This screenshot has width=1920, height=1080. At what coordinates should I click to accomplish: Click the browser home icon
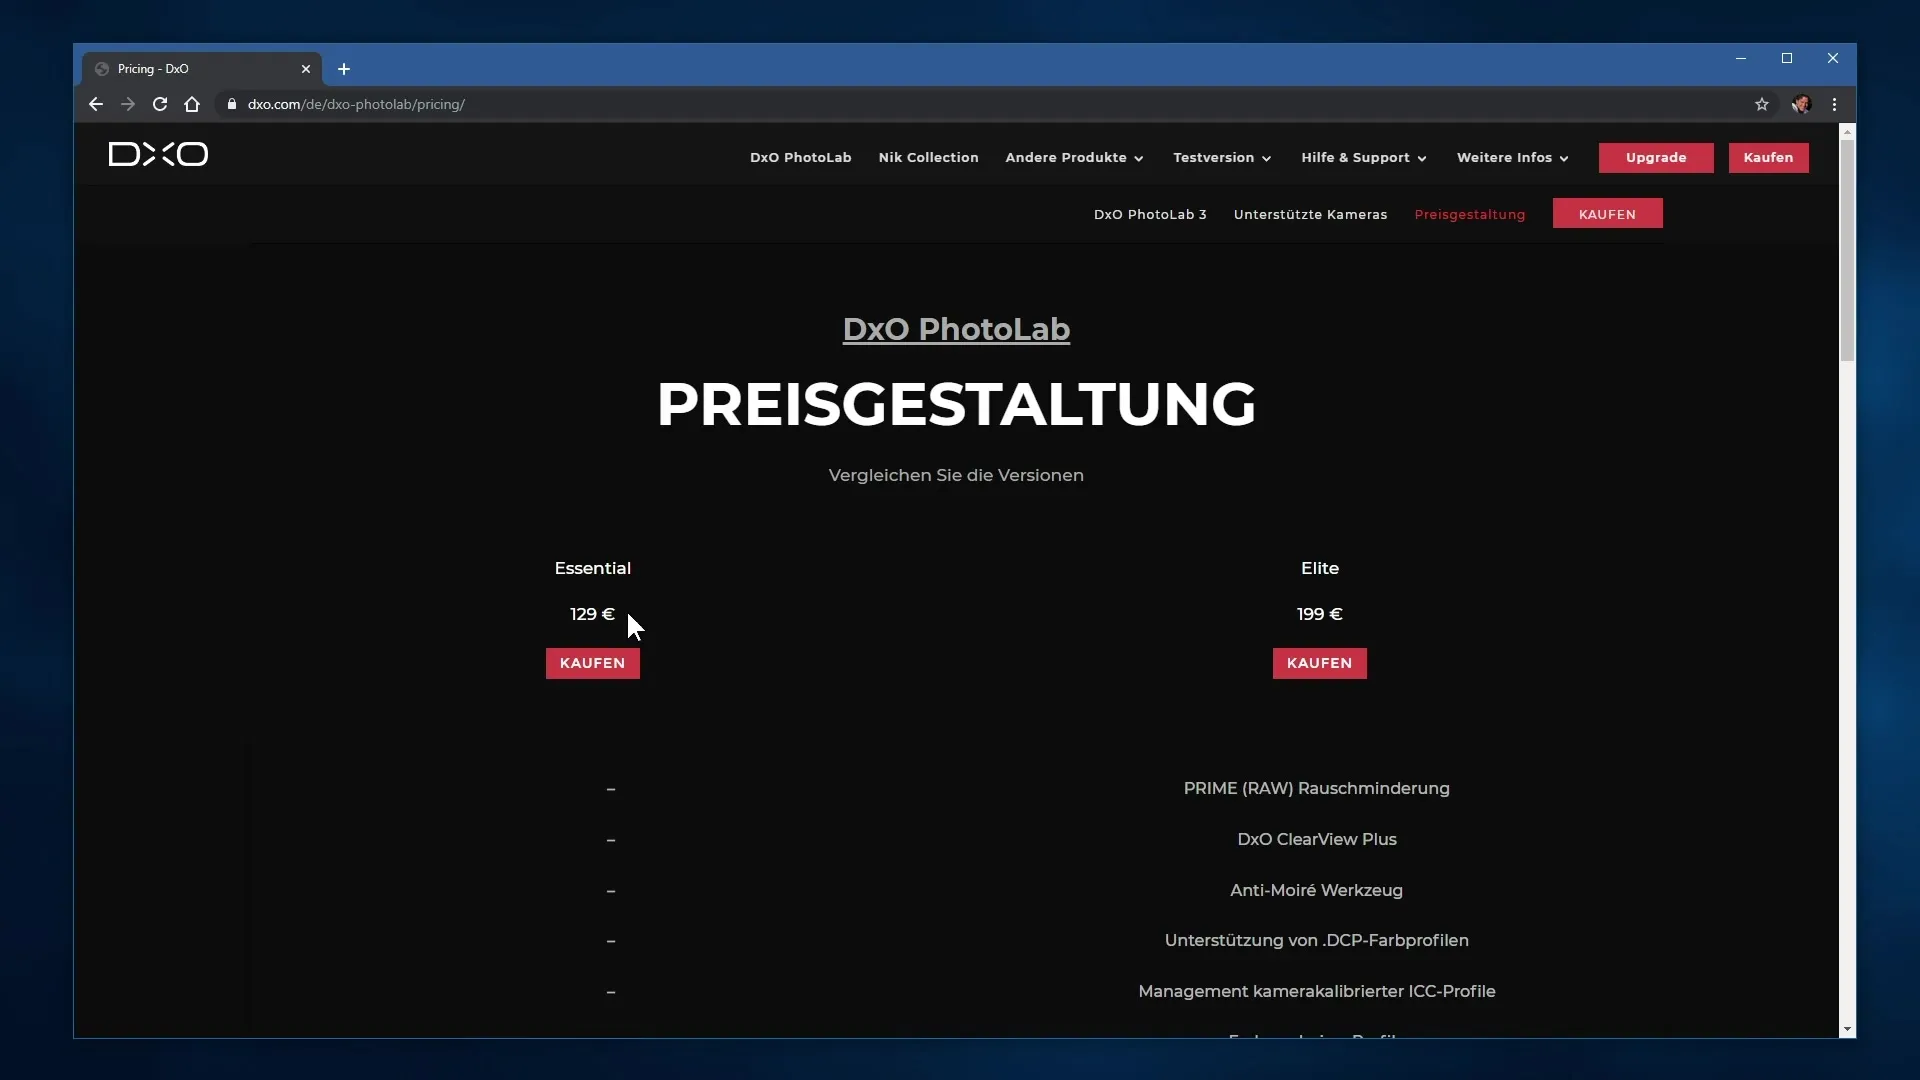click(x=192, y=104)
